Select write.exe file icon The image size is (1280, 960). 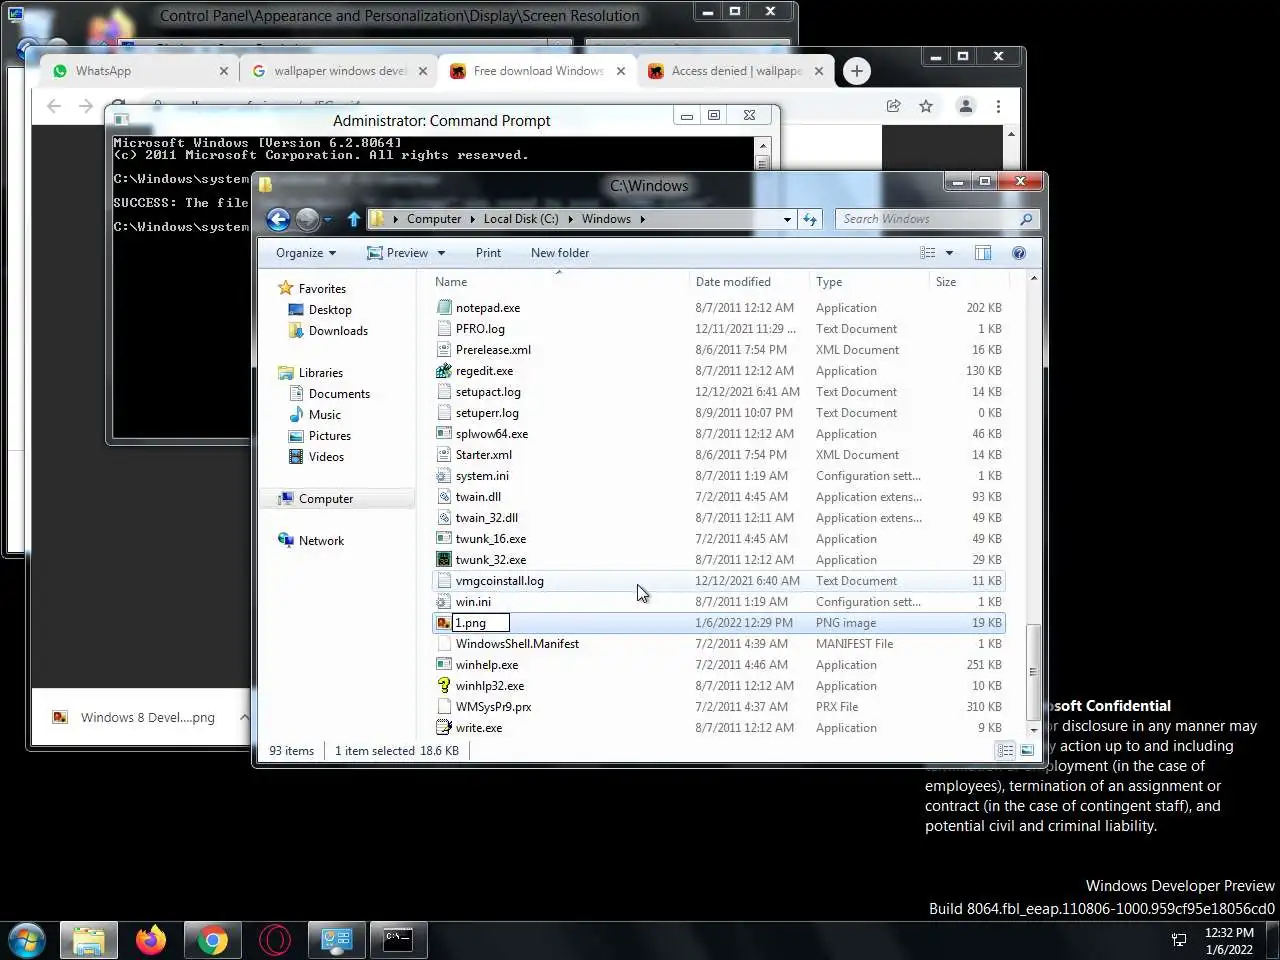(444, 728)
